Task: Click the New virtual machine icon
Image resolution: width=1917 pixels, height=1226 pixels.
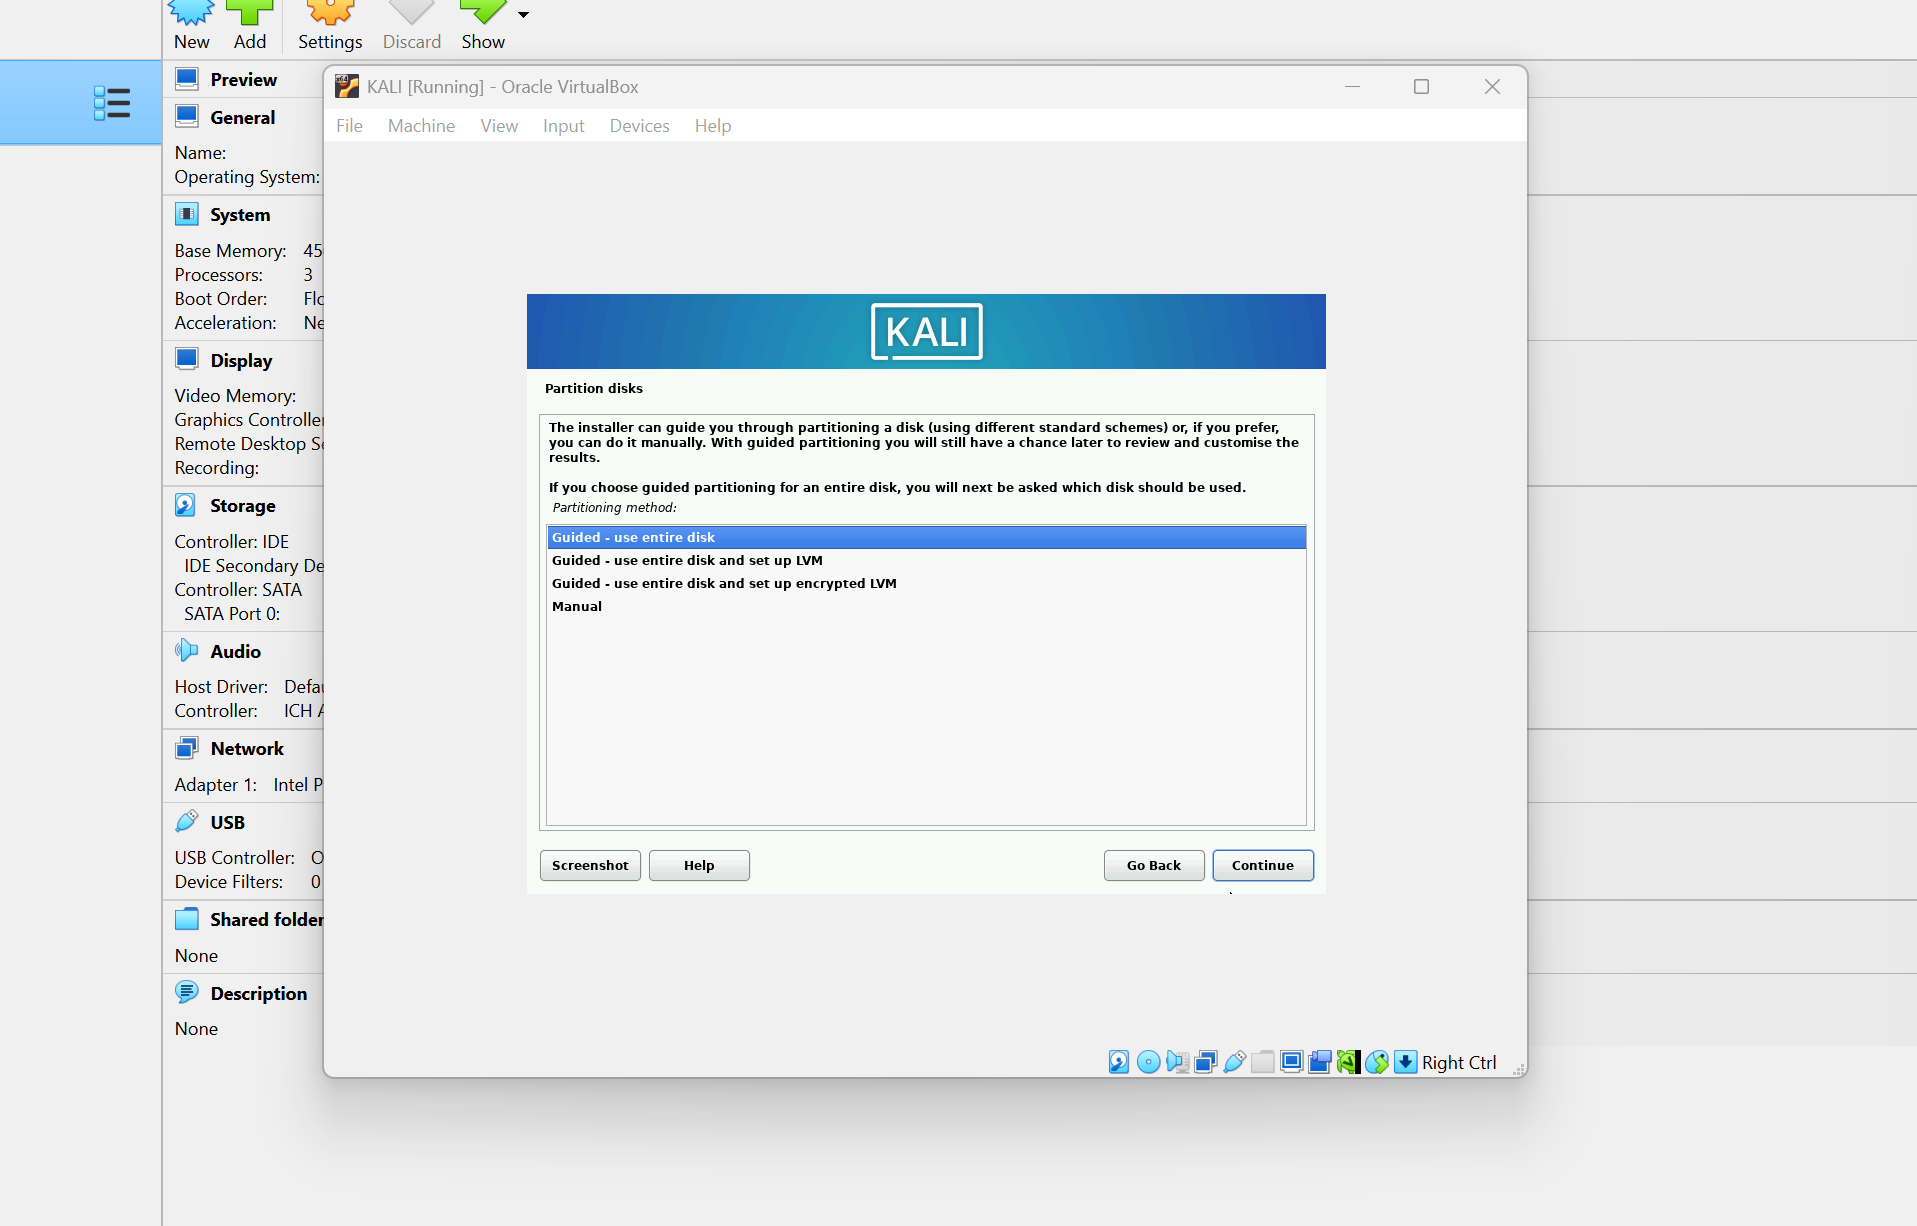Action: [191, 12]
